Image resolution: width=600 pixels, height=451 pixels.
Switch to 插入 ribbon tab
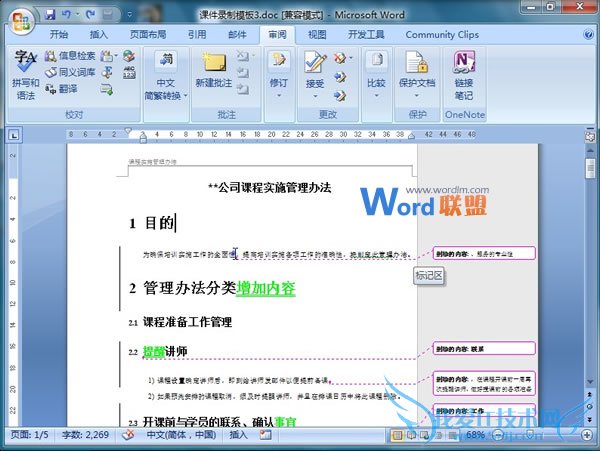(99, 35)
